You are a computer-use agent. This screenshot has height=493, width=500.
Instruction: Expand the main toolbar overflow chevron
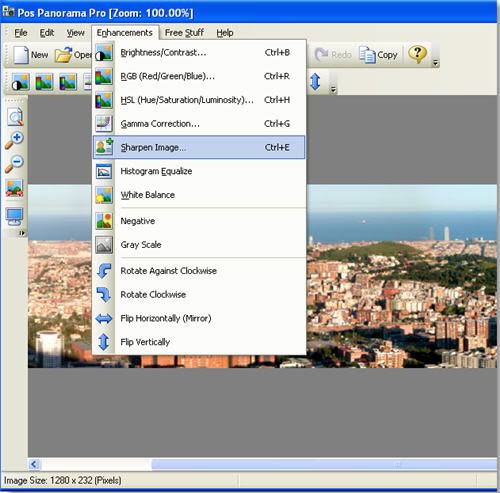[x=435, y=62]
